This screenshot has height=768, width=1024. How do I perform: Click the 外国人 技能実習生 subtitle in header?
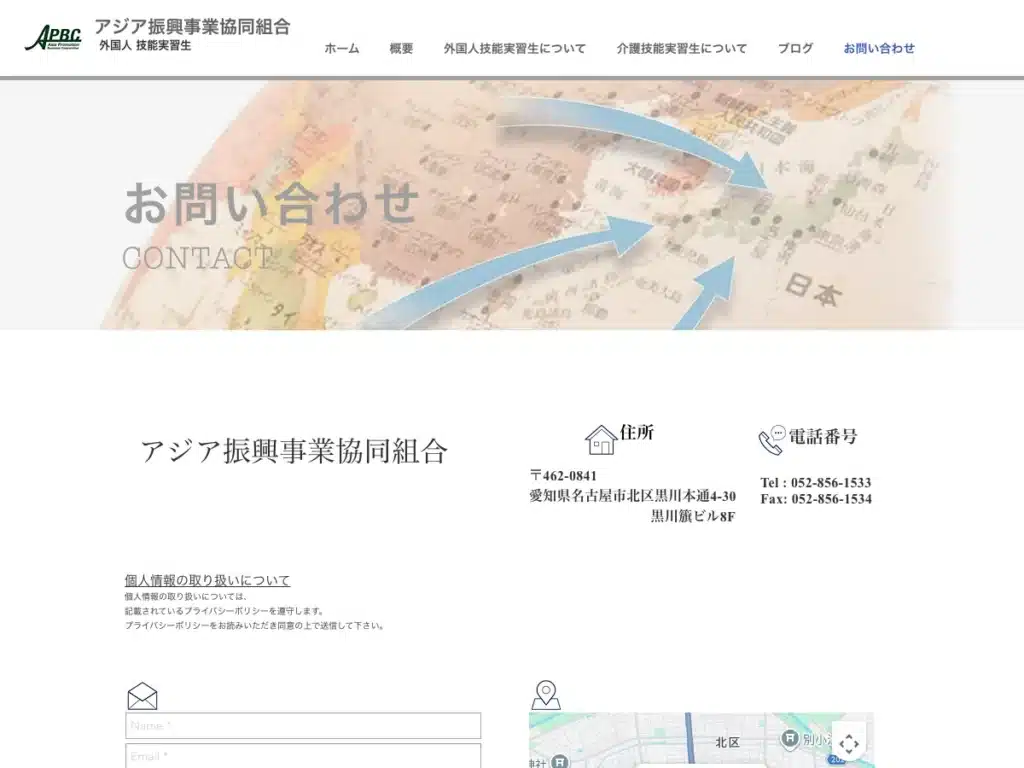click(x=145, y=46)
